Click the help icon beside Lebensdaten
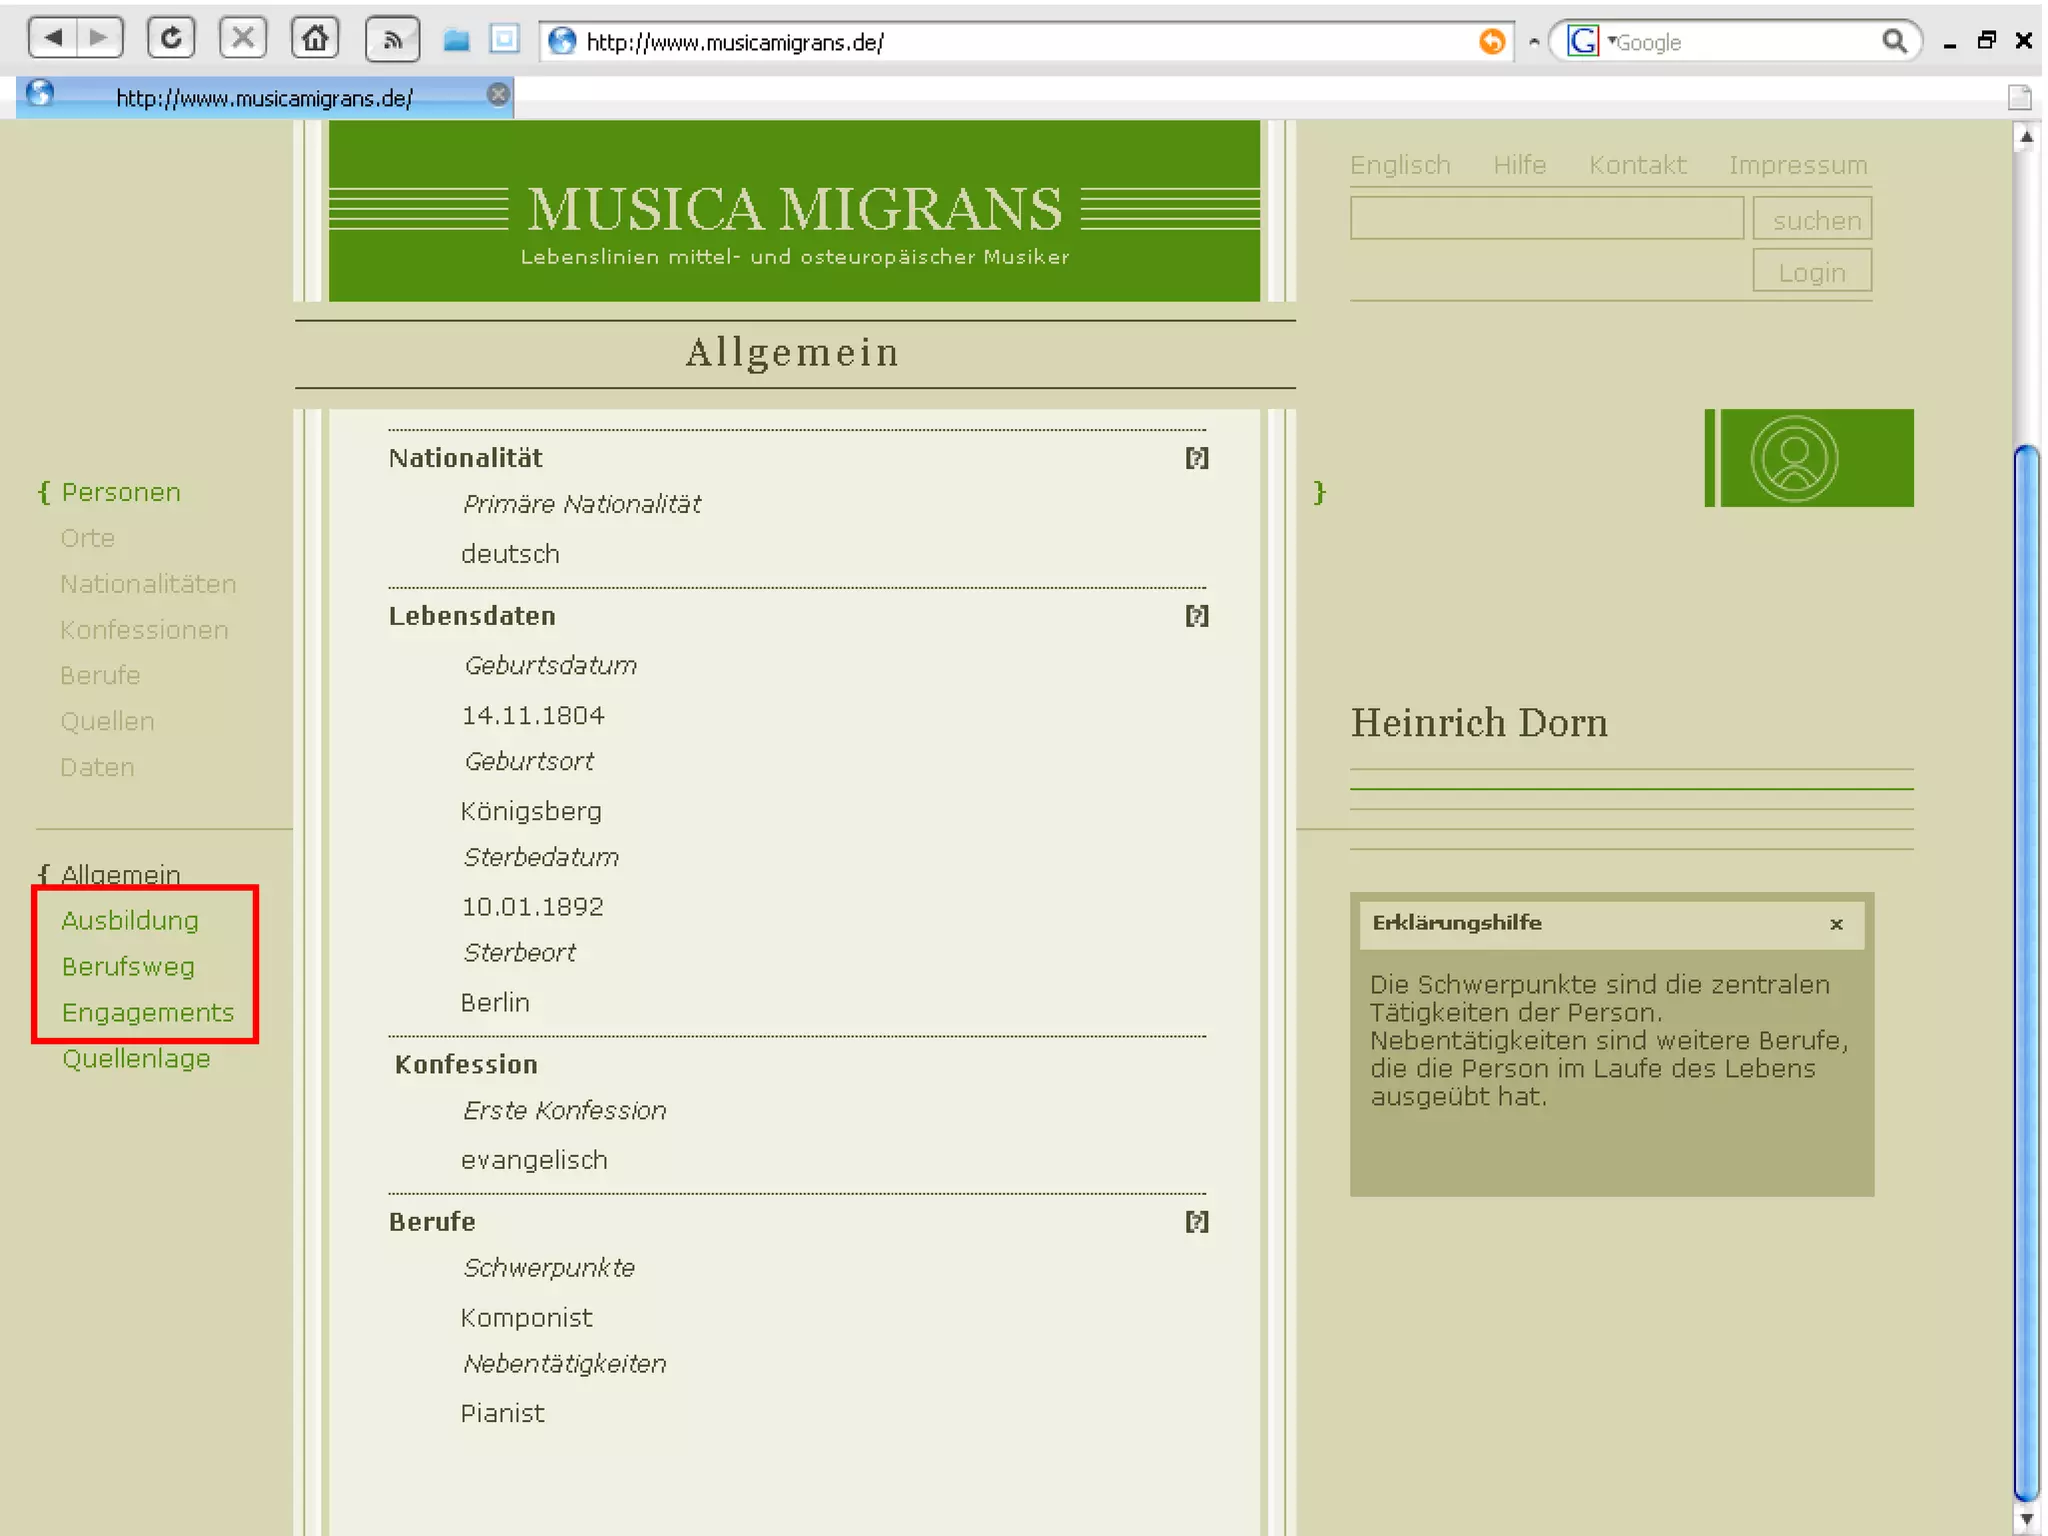 (1196, 616)
